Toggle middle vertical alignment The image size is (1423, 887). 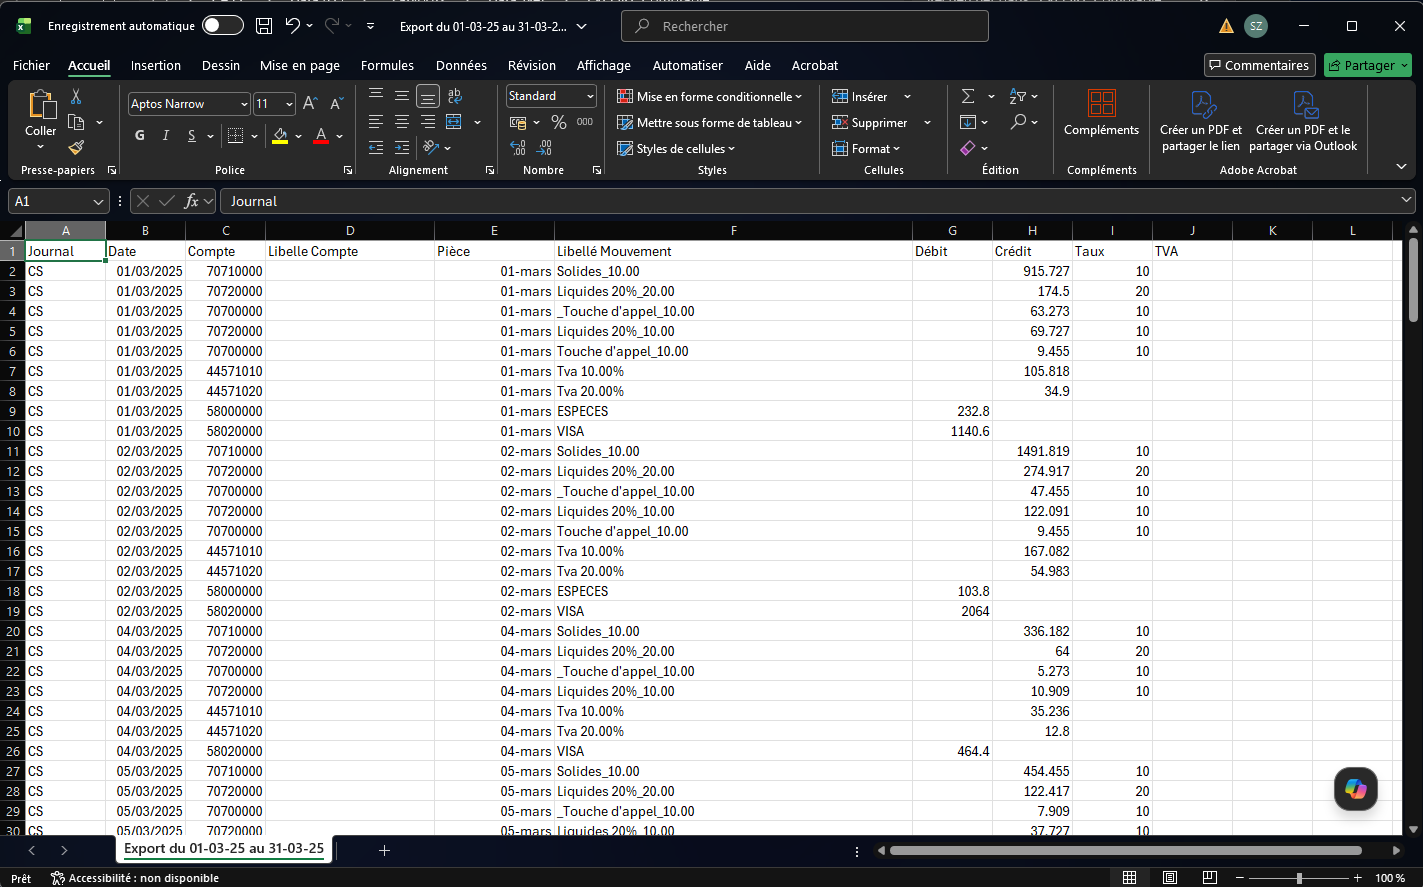pyautogui.click(x=401, y=96)
